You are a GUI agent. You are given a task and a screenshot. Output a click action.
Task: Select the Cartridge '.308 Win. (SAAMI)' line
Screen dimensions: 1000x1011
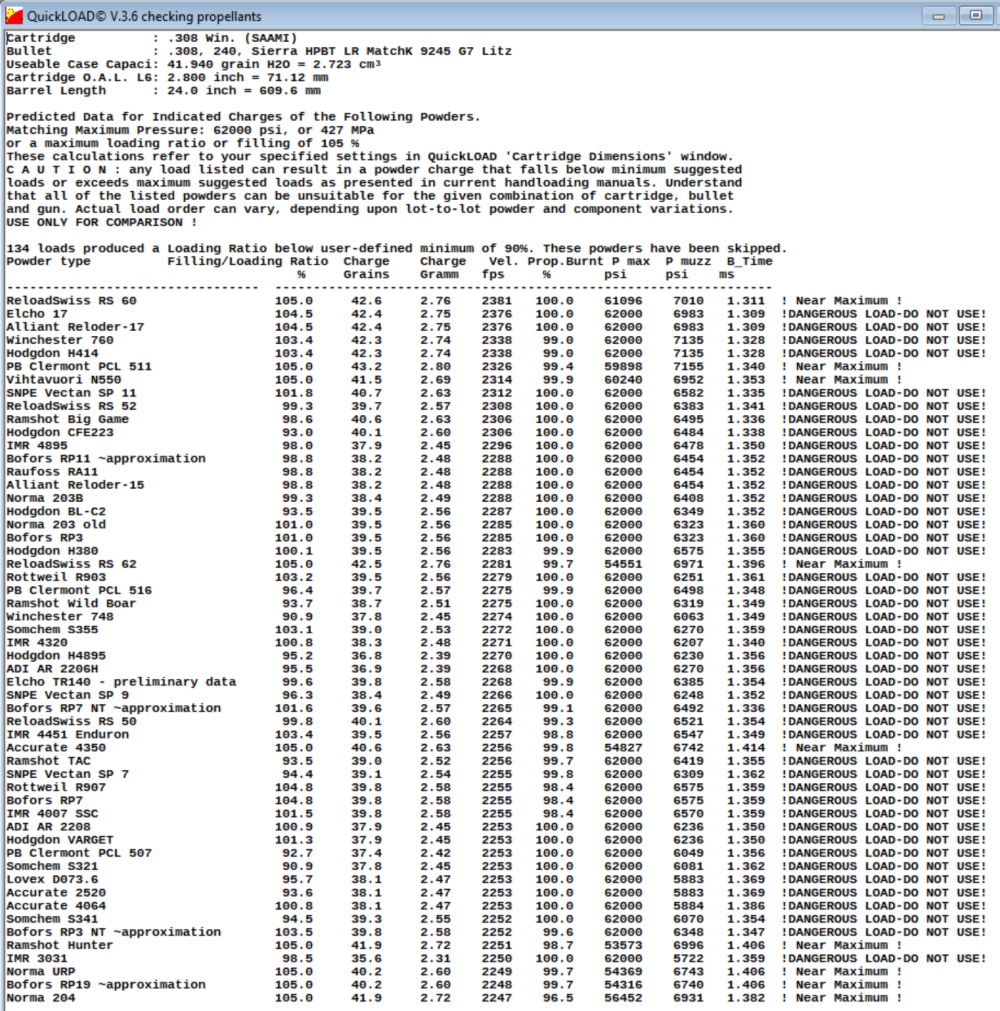(152, 38)
